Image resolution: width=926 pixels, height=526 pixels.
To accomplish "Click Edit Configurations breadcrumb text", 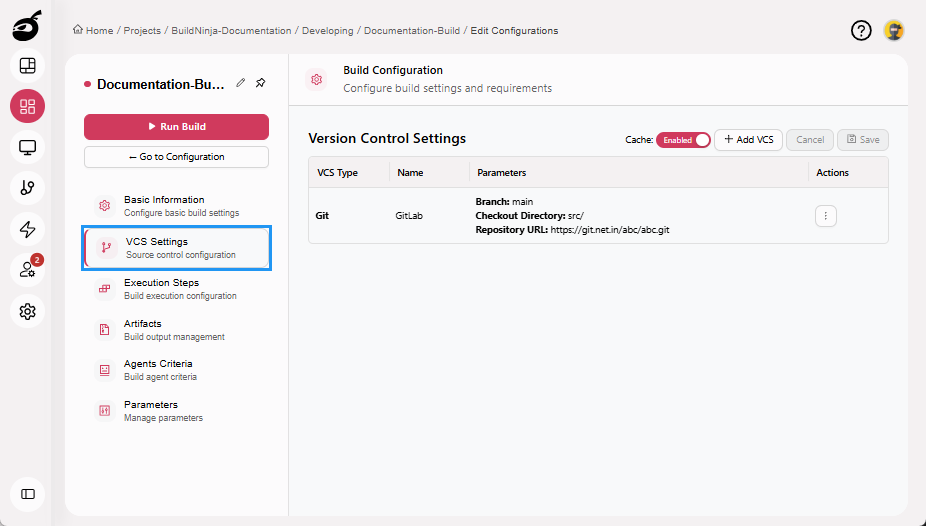I will click(x=514, y=31).
